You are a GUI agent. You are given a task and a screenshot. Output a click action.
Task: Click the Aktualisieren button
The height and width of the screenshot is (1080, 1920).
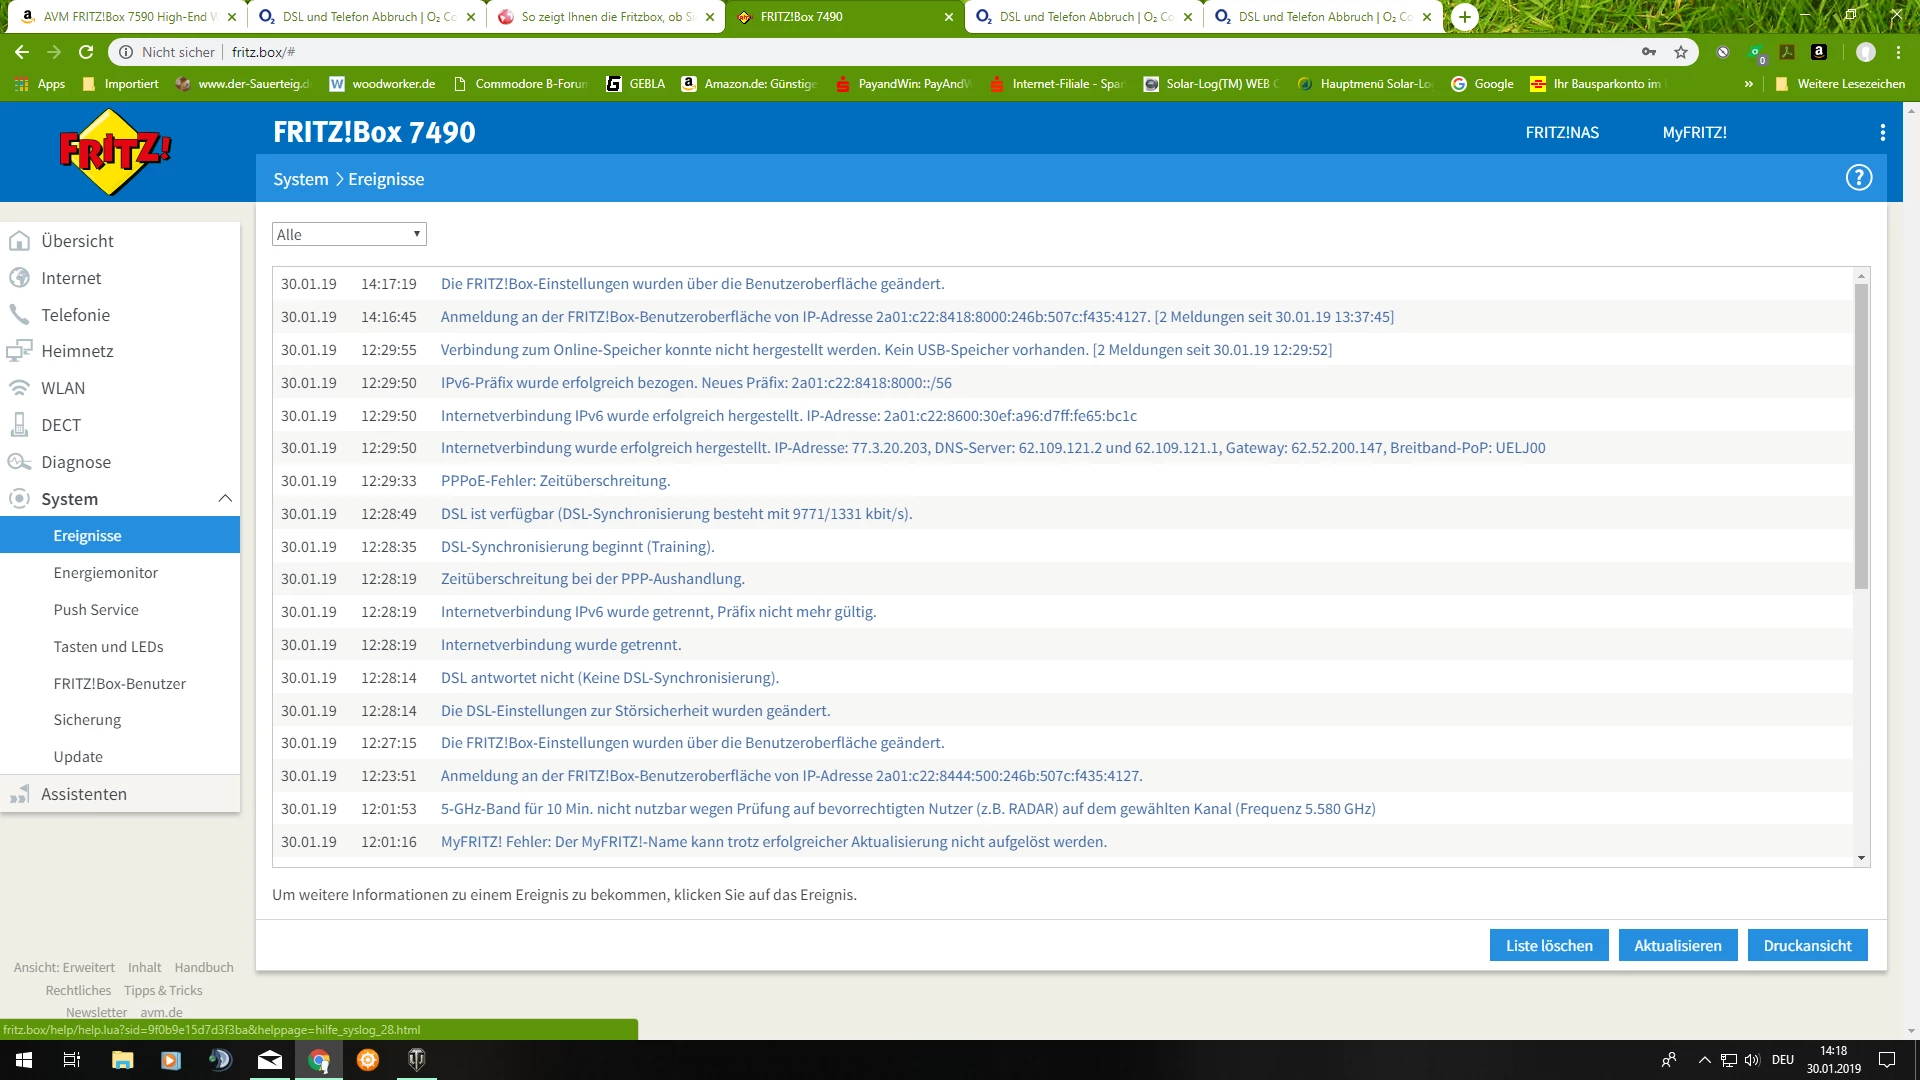pyautogui.click(x=1677, y=945)
